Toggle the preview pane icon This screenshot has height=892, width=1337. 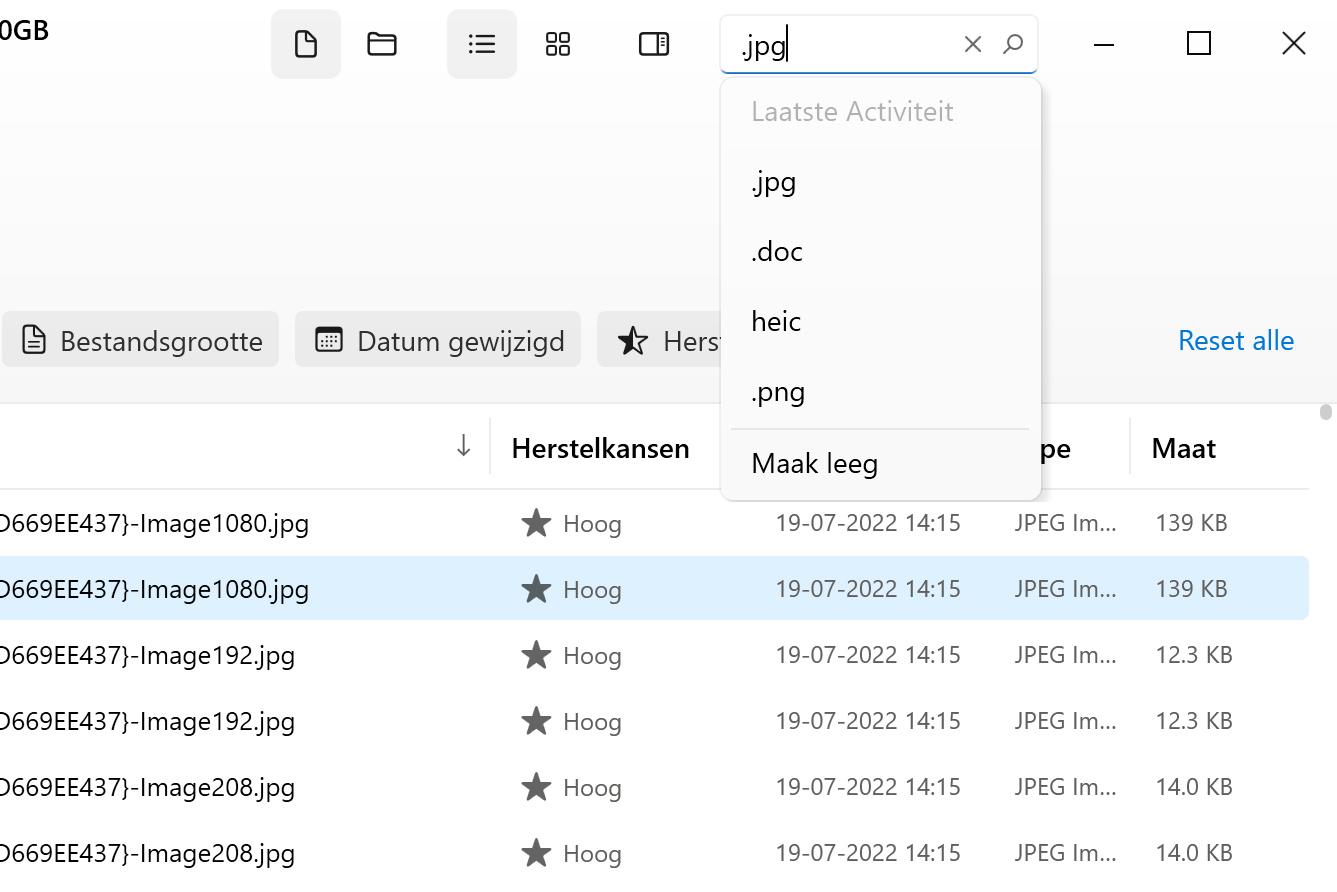(x=654, y=44)
